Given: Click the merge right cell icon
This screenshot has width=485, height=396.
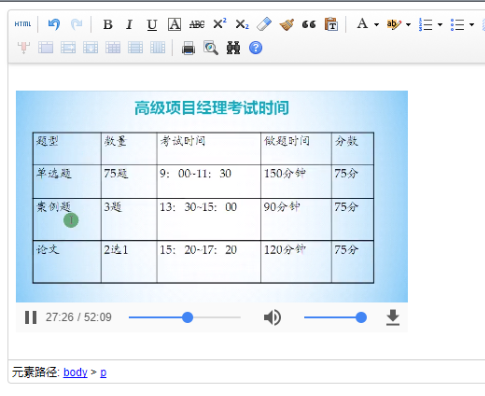Looking at the screenshot, I should pos(68,48).
